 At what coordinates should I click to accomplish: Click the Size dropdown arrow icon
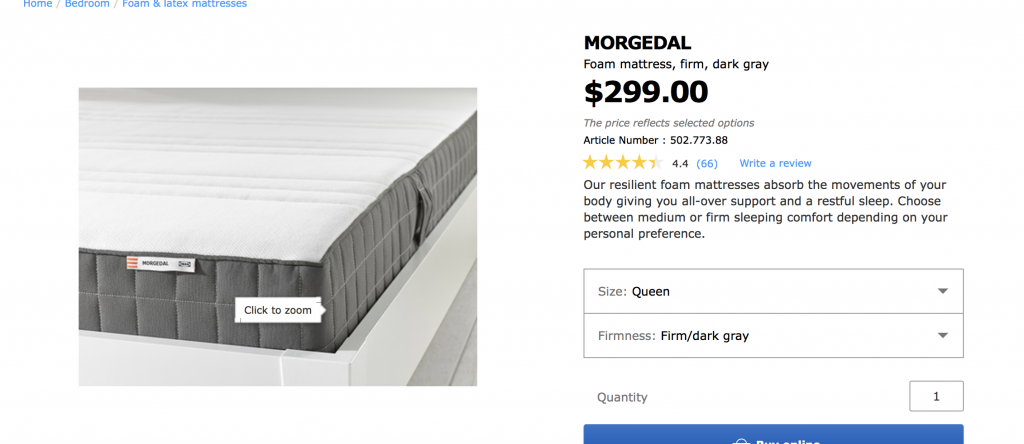(x=942, y=291)
